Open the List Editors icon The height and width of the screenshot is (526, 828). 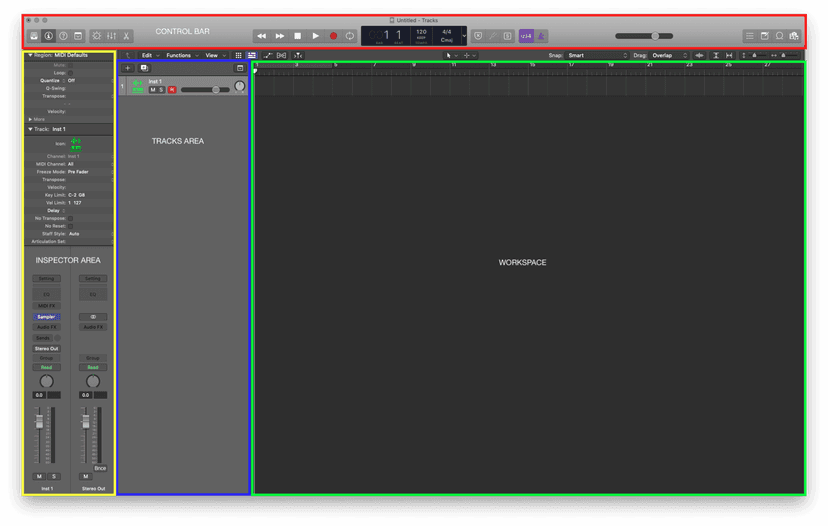750,36
